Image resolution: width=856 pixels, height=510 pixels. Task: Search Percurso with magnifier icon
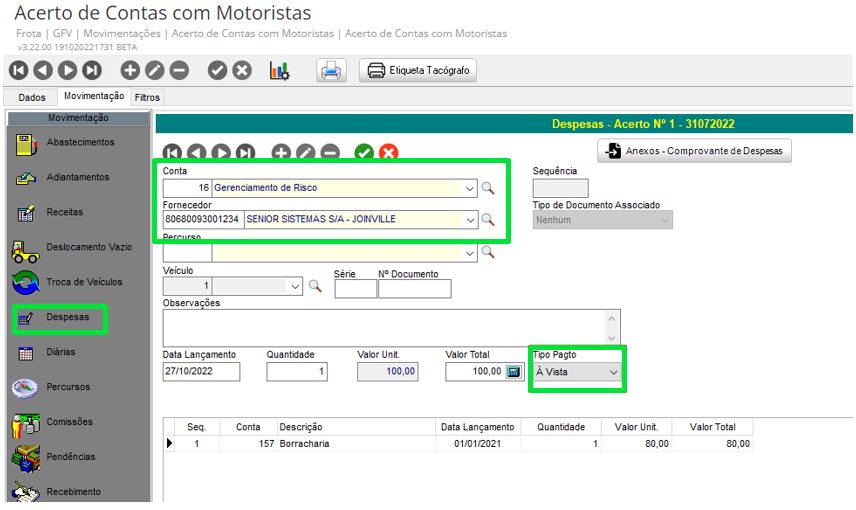(488, 252)
